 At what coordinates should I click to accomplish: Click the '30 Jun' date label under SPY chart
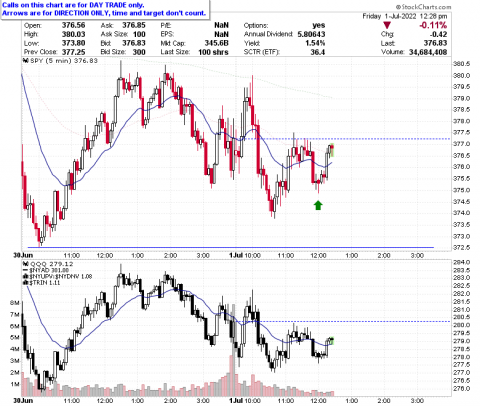(x=23, y=256)
